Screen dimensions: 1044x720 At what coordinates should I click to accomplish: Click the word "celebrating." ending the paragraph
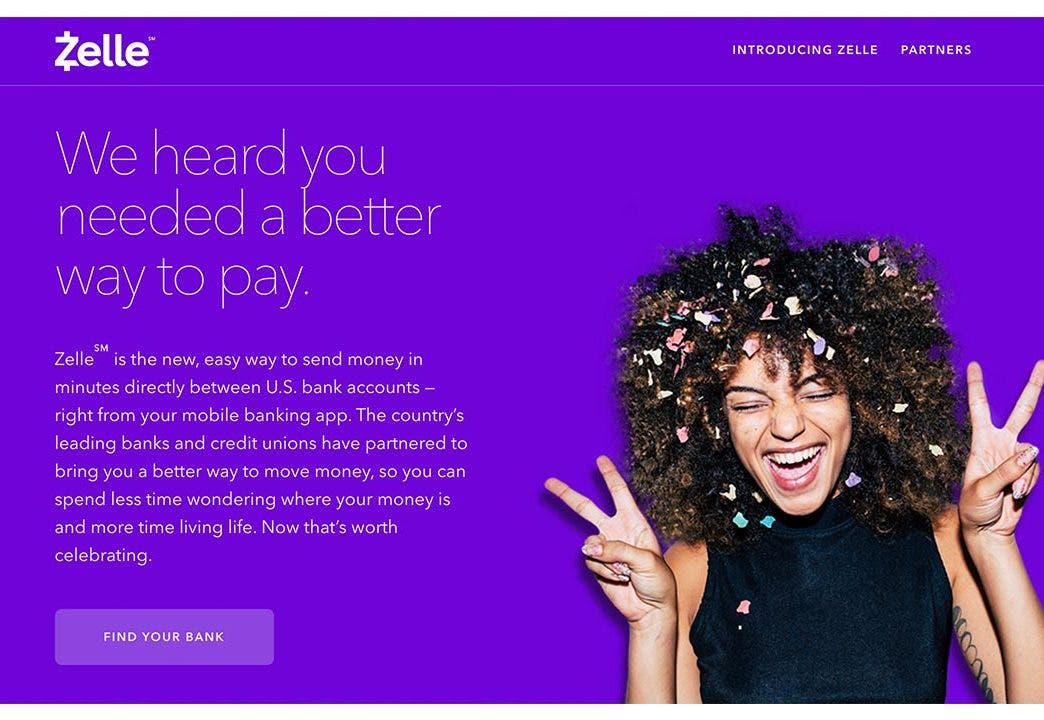[x=103, y=555]
